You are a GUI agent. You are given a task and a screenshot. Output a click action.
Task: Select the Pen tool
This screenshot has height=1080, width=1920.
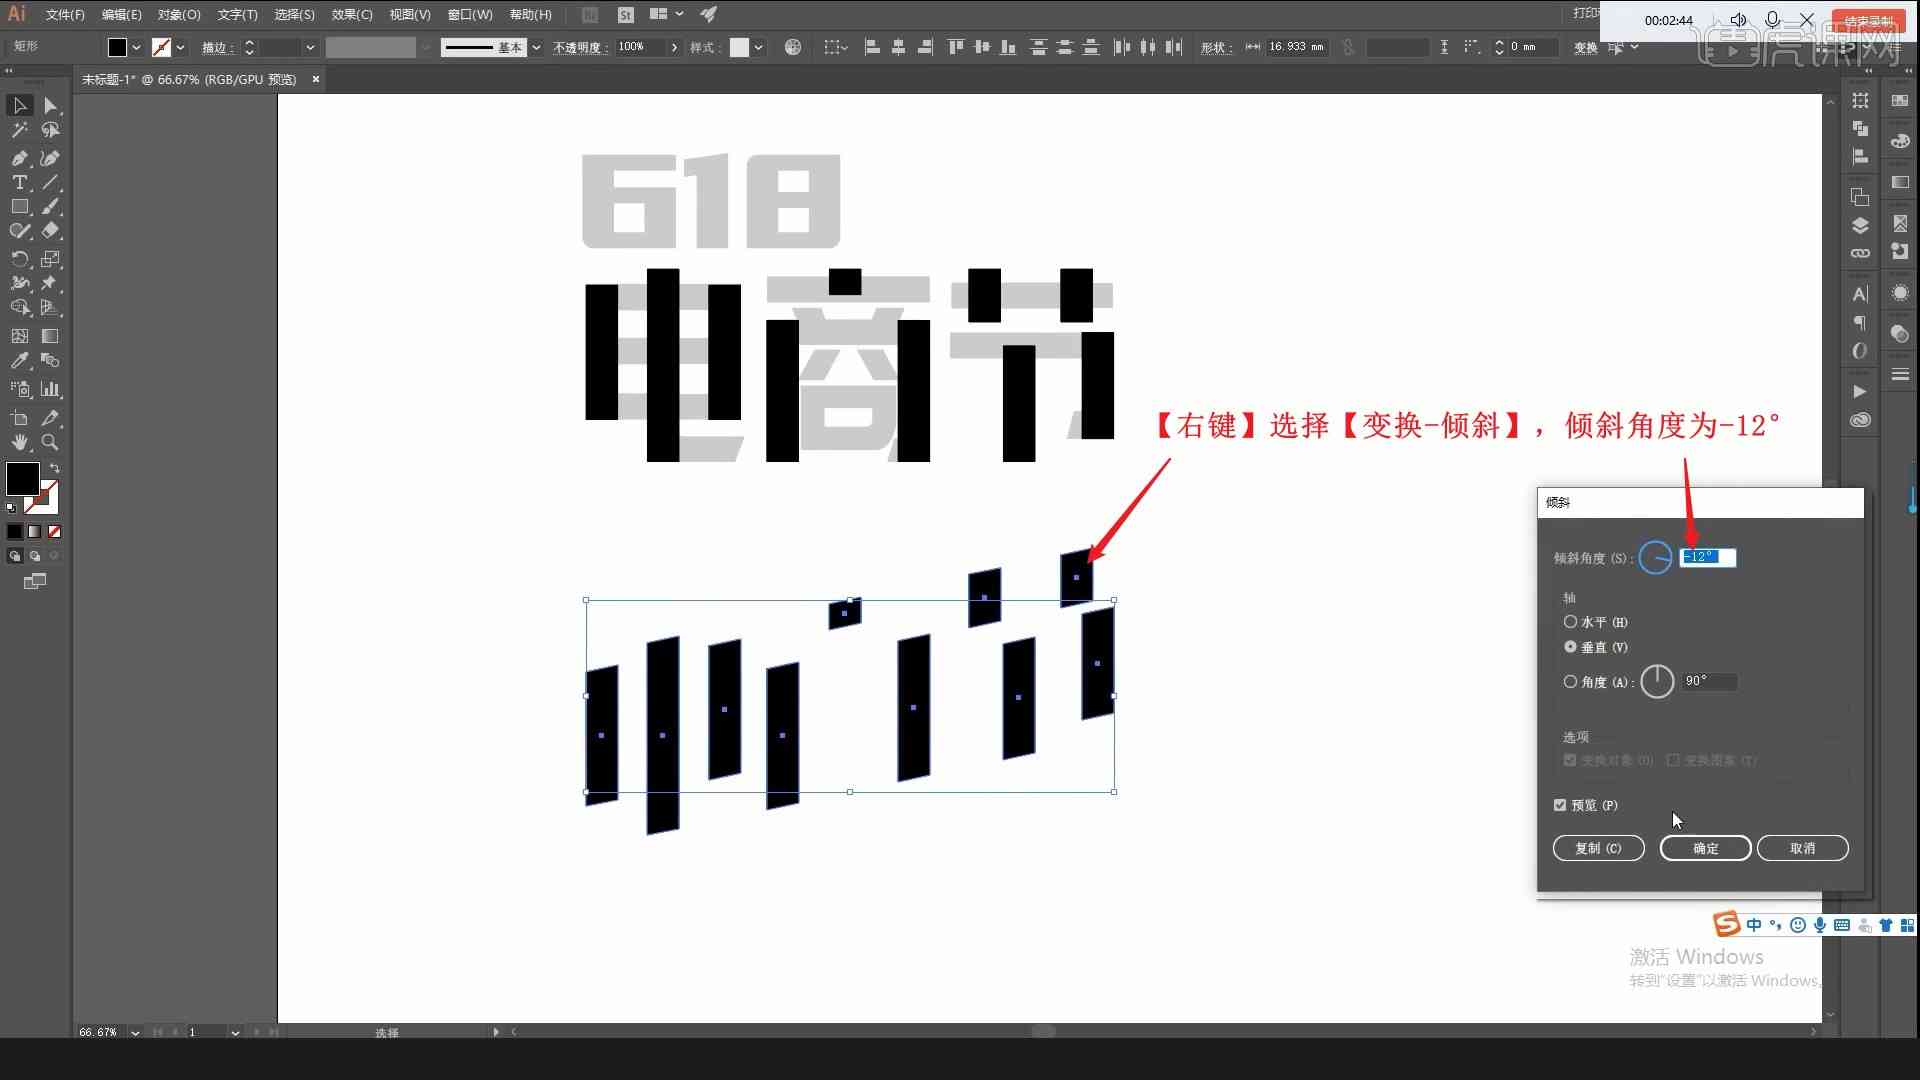[18, 157]
